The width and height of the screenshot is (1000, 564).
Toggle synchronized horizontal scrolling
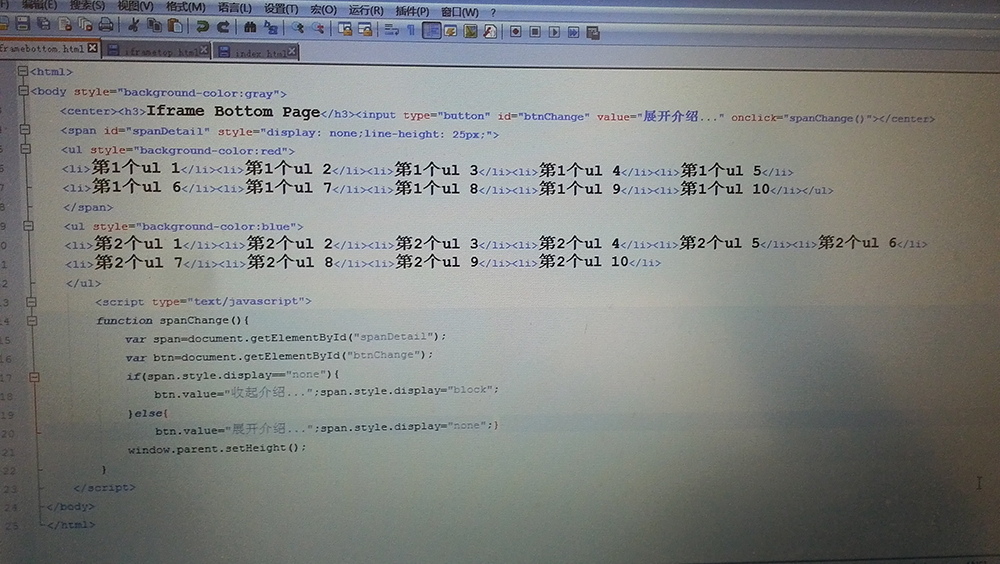365,29
